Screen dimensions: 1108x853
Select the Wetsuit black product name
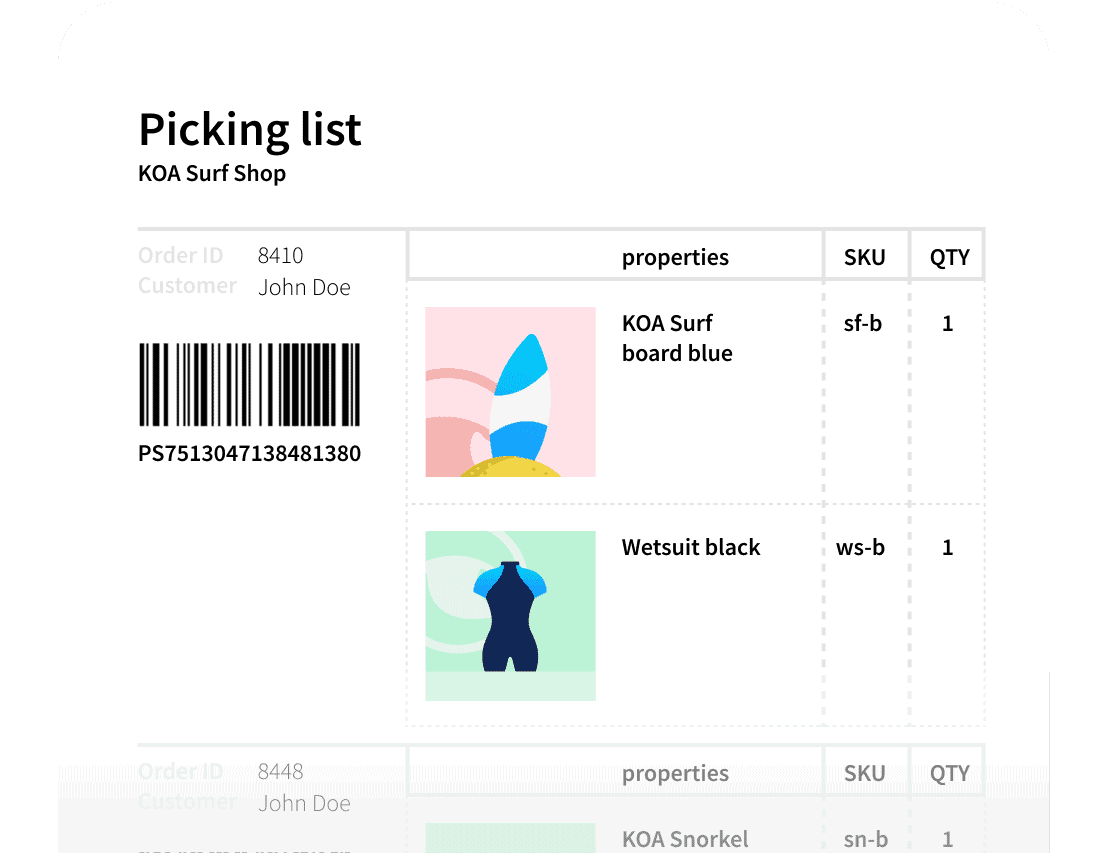pyautogui.click(x=690, y=547)
